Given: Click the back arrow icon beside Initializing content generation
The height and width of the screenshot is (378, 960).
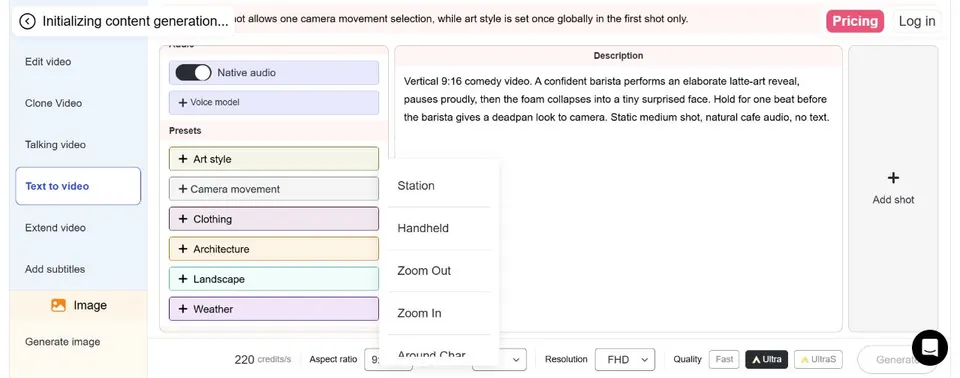Looking at the screenshot, I should [28, 21].
